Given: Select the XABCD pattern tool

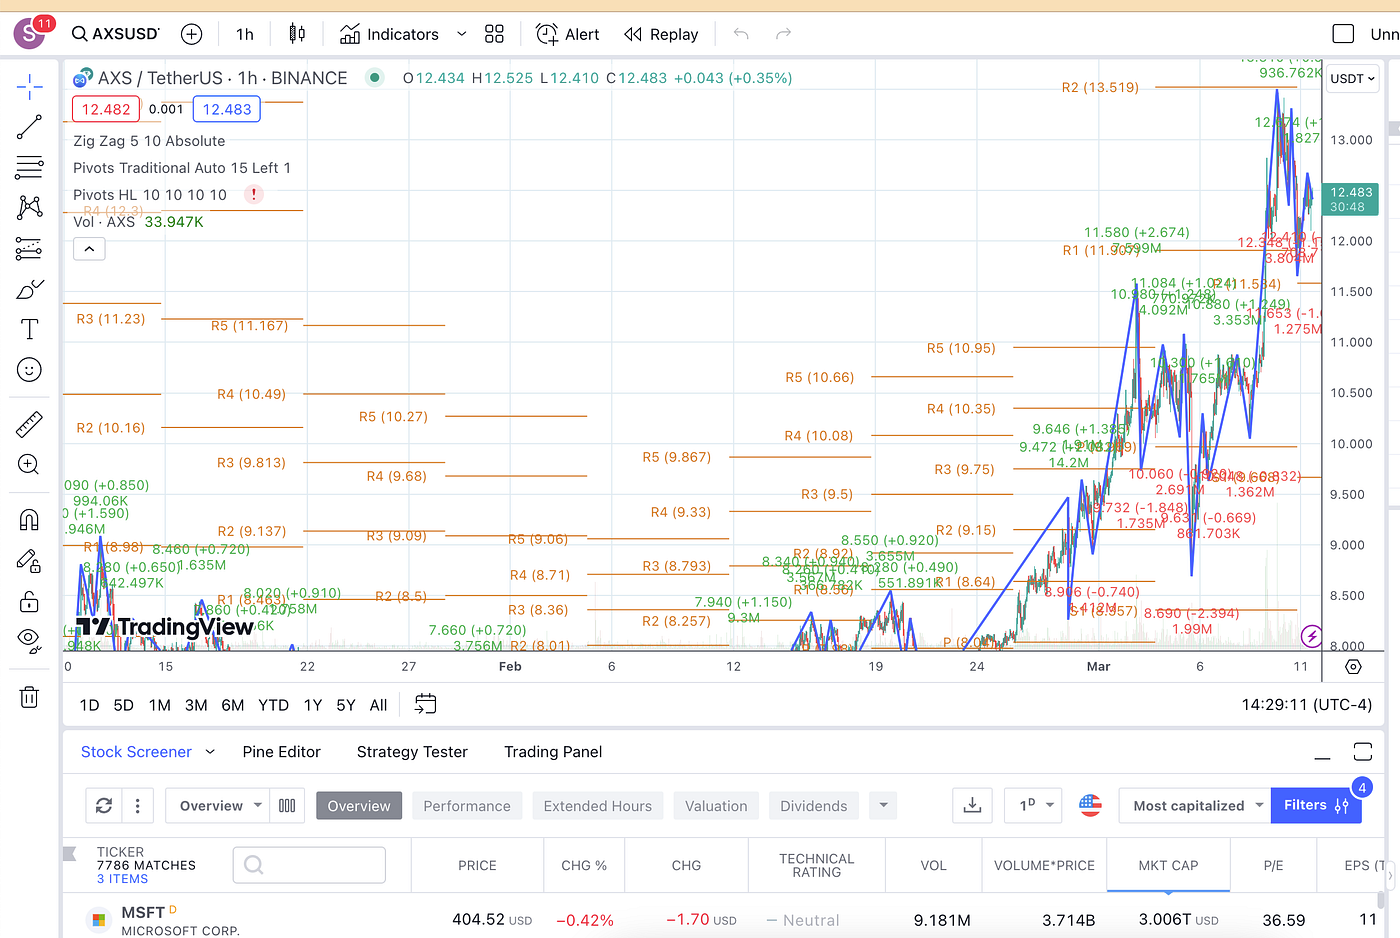Looking at the screenshot, I should point(30,207).
